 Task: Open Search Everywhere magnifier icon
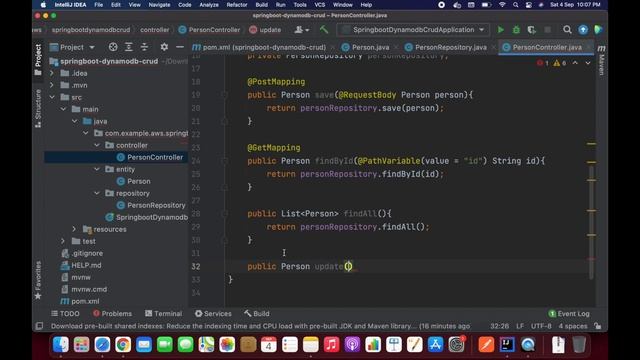coord(567,30)
